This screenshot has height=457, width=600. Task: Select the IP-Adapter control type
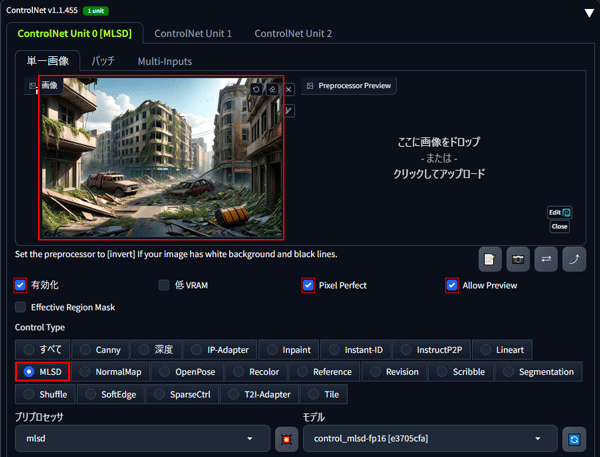[x=220, y=349]
